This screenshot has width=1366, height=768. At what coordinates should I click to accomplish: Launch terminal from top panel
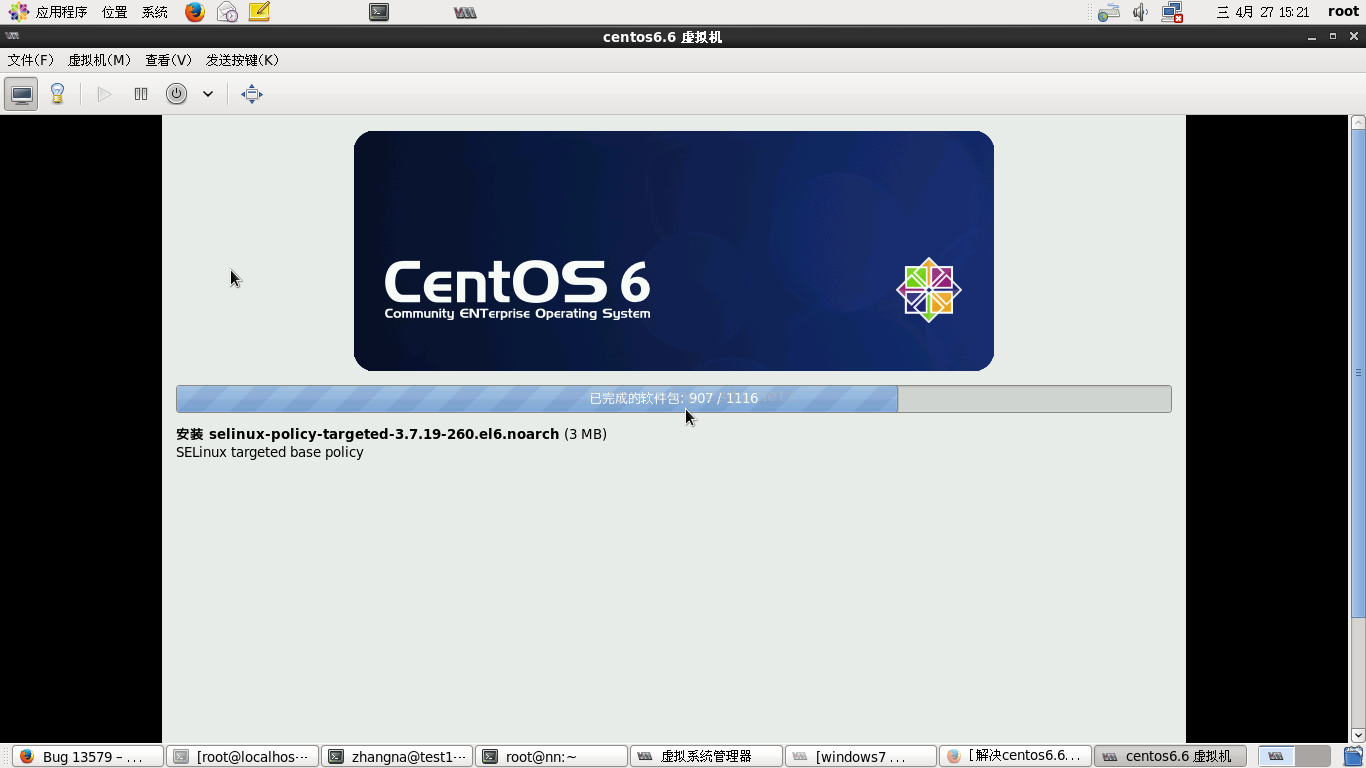[x=378, y=12]
